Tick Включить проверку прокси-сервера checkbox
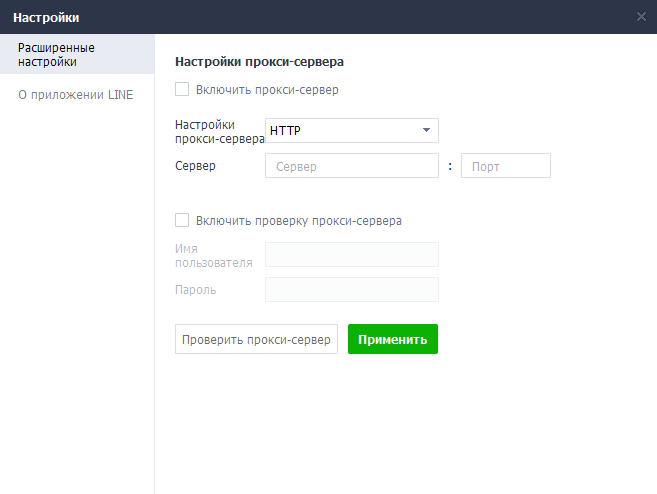The width and height of the screenshot is (657, 494). tap(182, 220)
